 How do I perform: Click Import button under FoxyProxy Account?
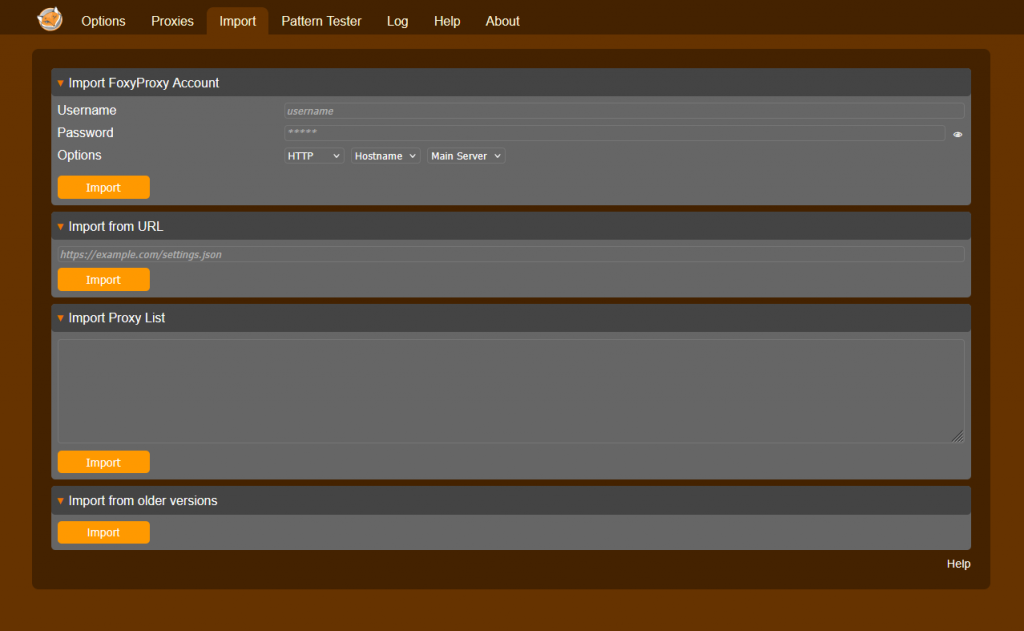pos(103,187)
